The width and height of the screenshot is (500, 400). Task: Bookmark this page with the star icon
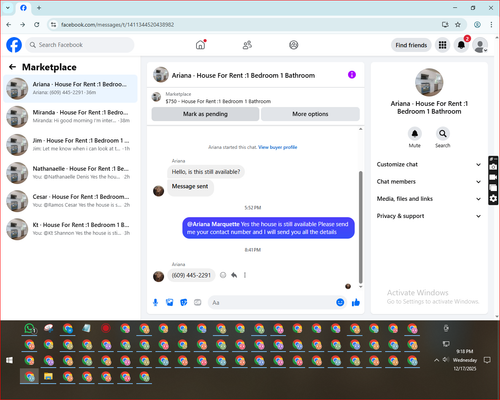point(458,24)
